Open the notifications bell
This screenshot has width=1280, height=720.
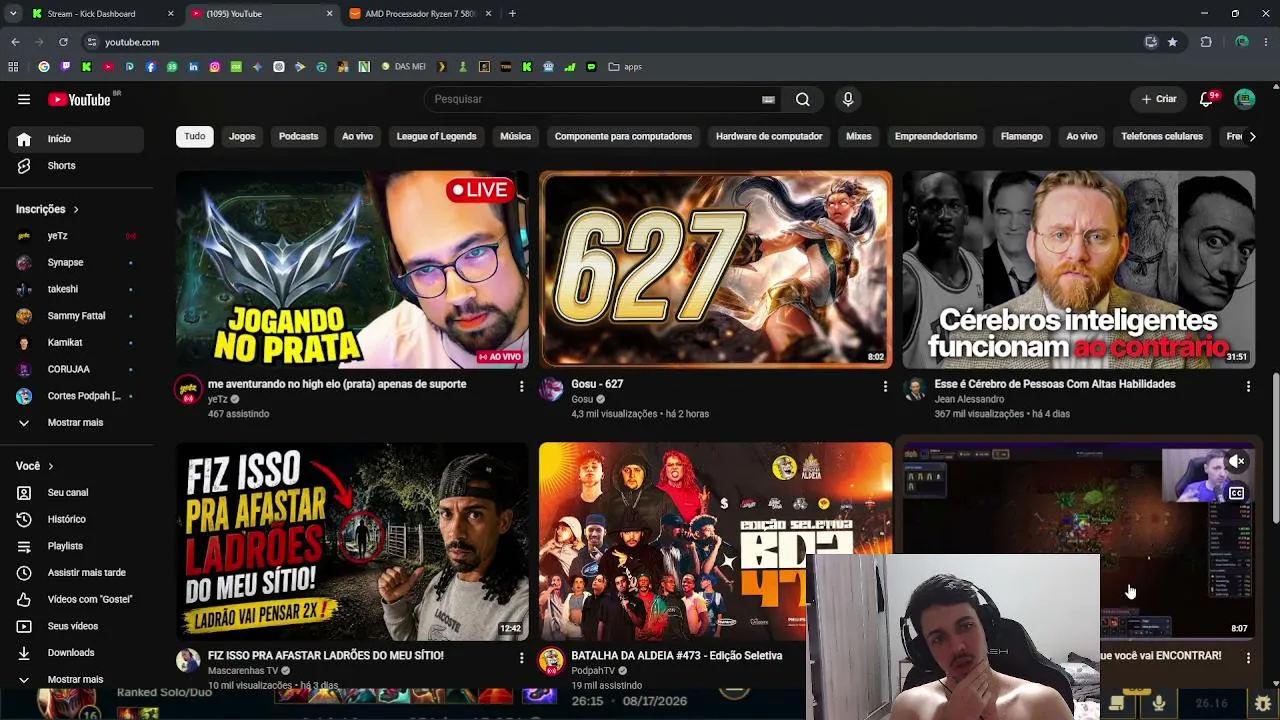point(1207,99)
